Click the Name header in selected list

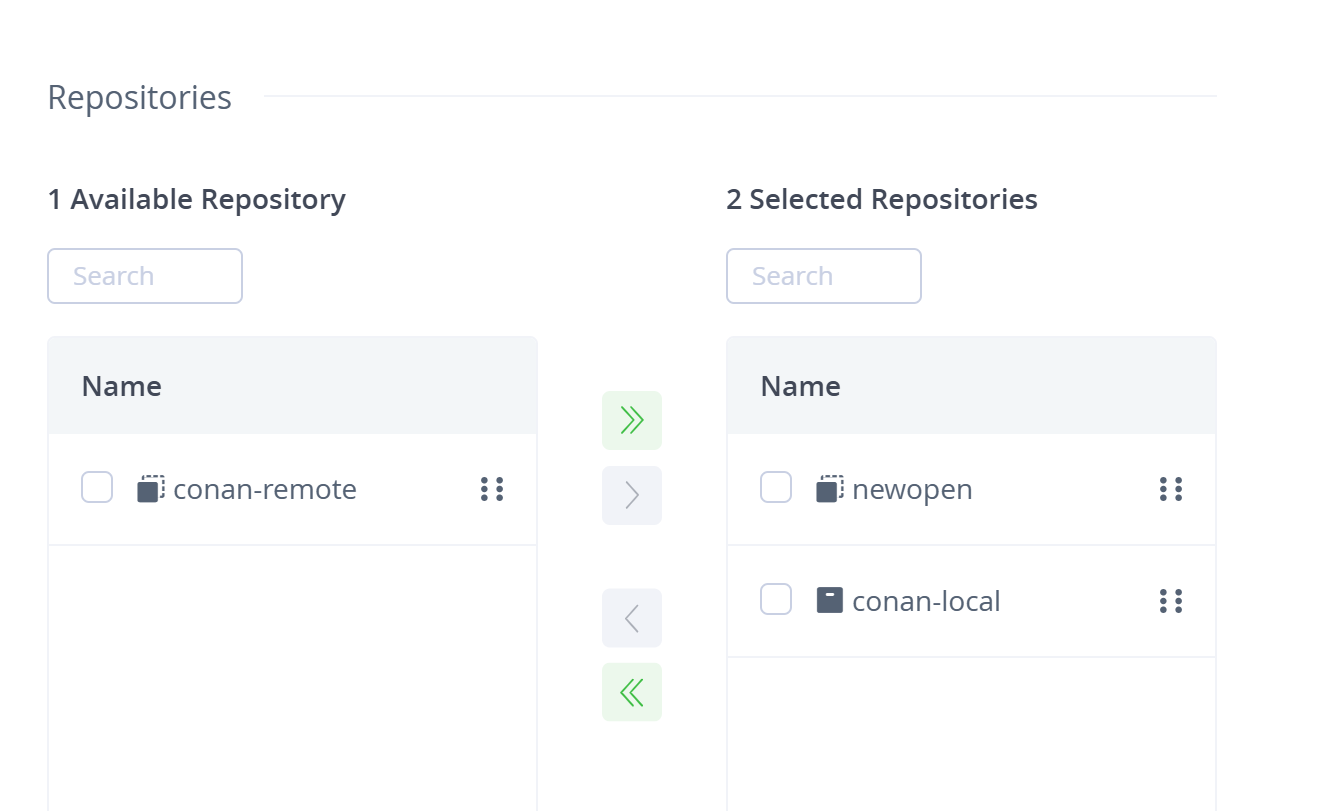point(800,386)
